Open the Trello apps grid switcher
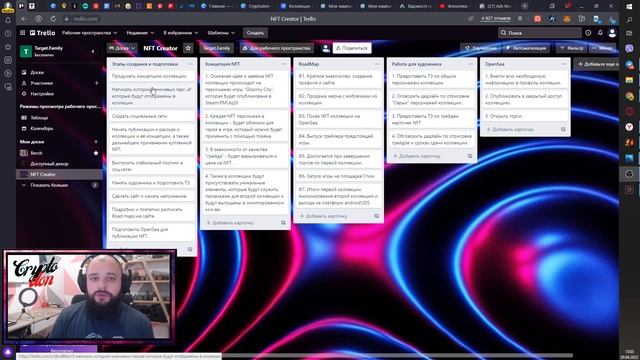The height and width of the screenshot is (360, 640). coord(22,33)
